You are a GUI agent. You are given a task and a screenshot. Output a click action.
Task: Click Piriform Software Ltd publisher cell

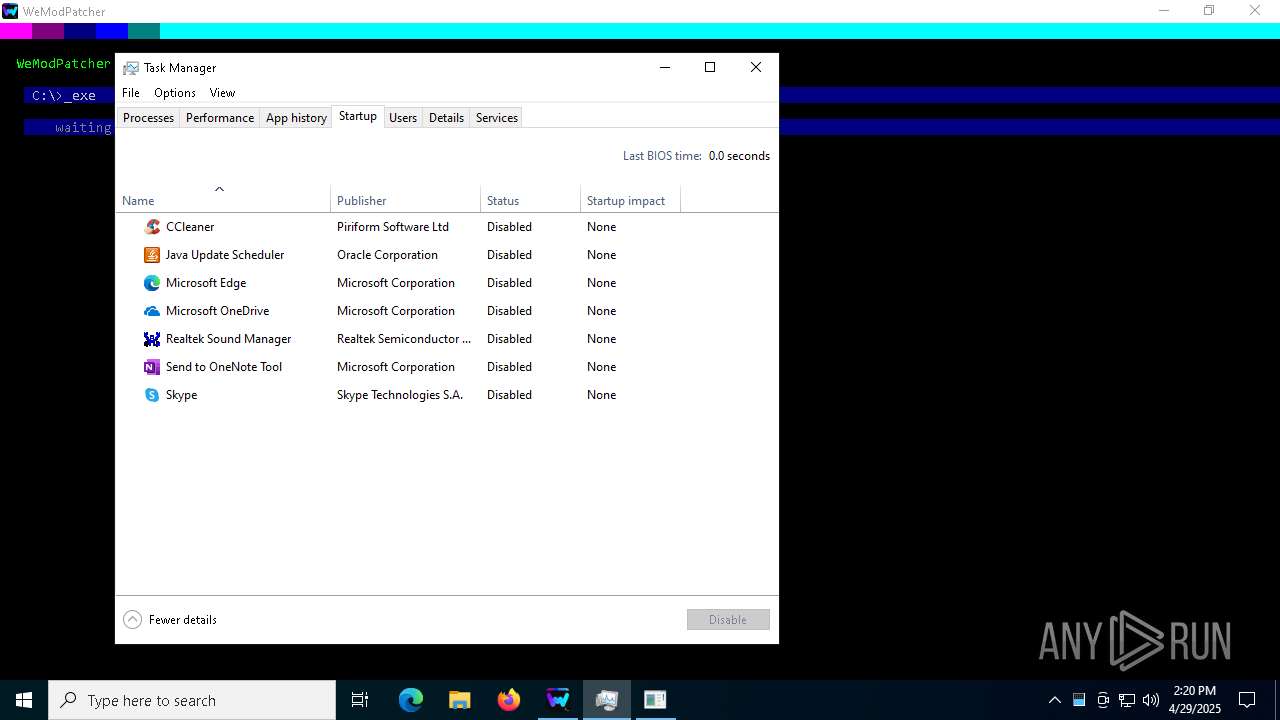(x=393, y=227)
